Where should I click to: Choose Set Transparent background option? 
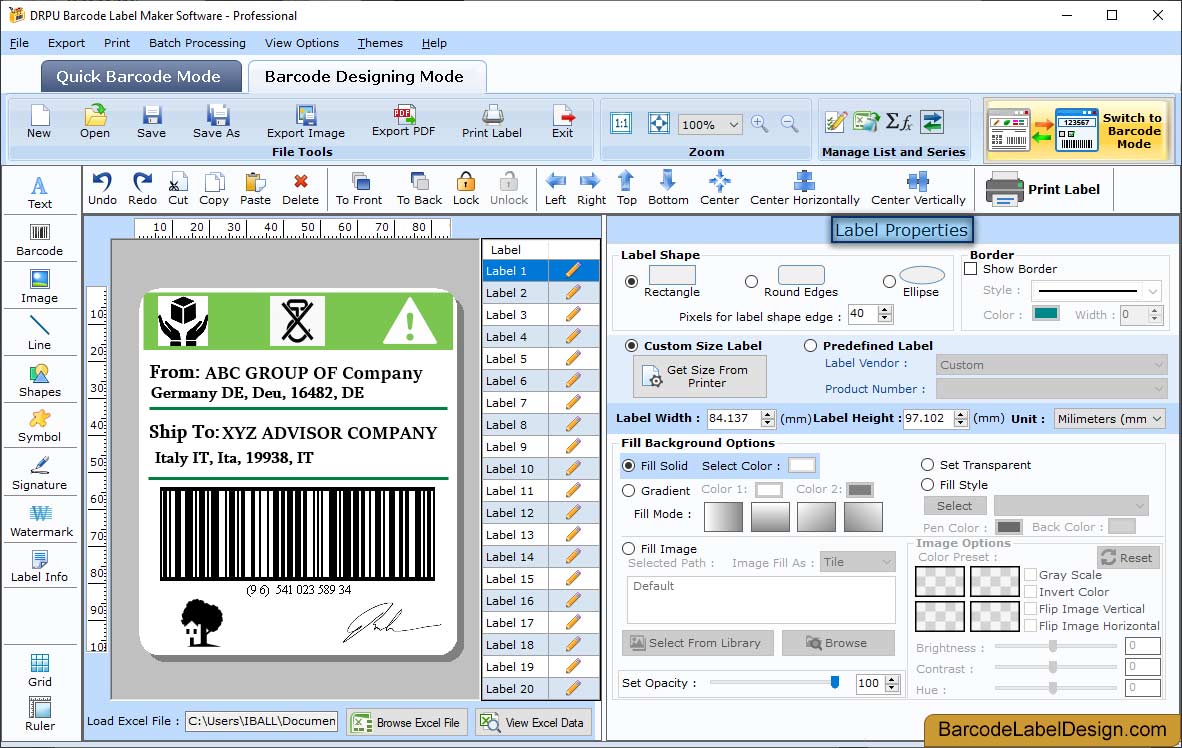coord(927,464)
